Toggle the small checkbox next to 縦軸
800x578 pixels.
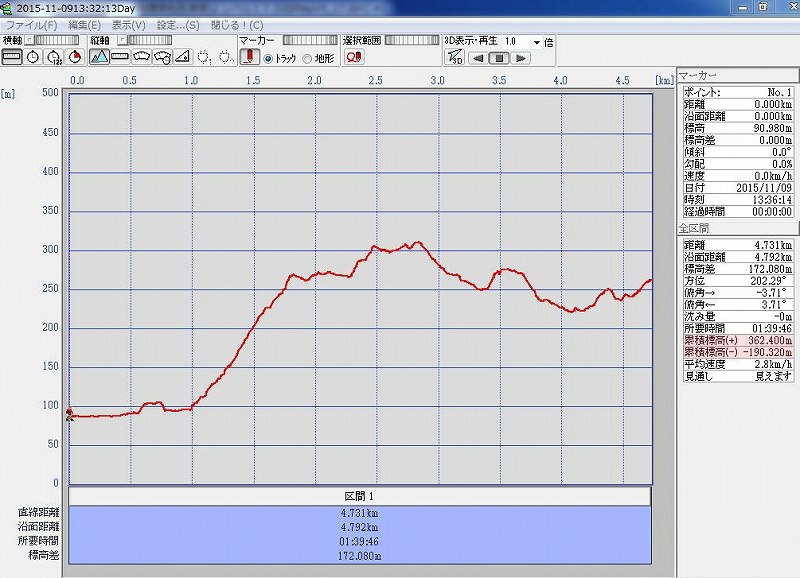click(121, 40)
